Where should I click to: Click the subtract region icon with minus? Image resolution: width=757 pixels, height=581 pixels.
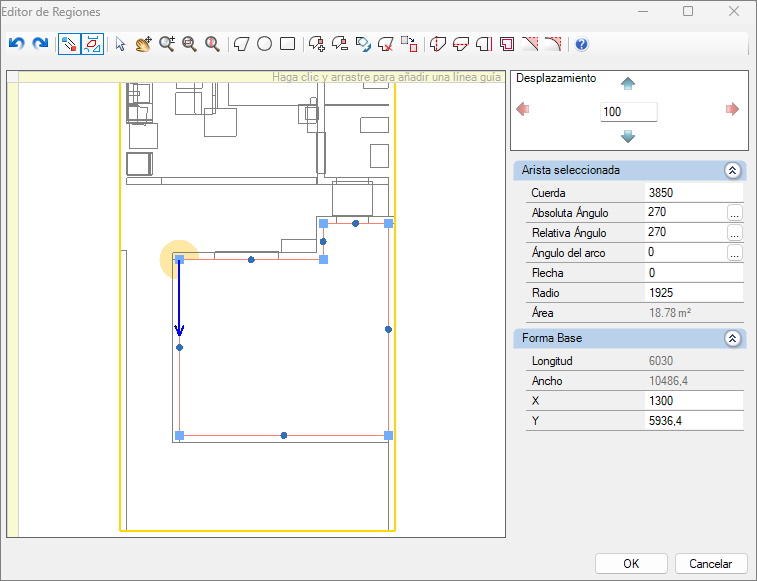(x=340, y=44)
